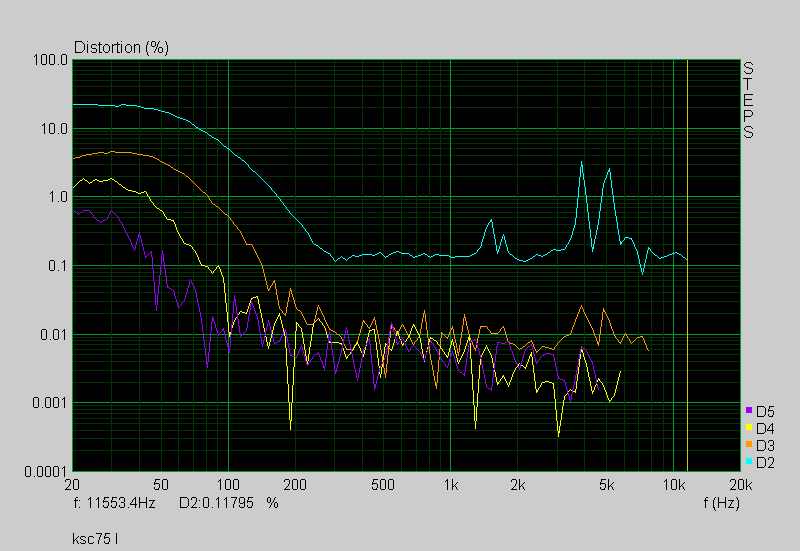Click the 0.0001 y-axis label
Image resolution: width=800 pixels, height=551 pixels.
click(46, 472)
